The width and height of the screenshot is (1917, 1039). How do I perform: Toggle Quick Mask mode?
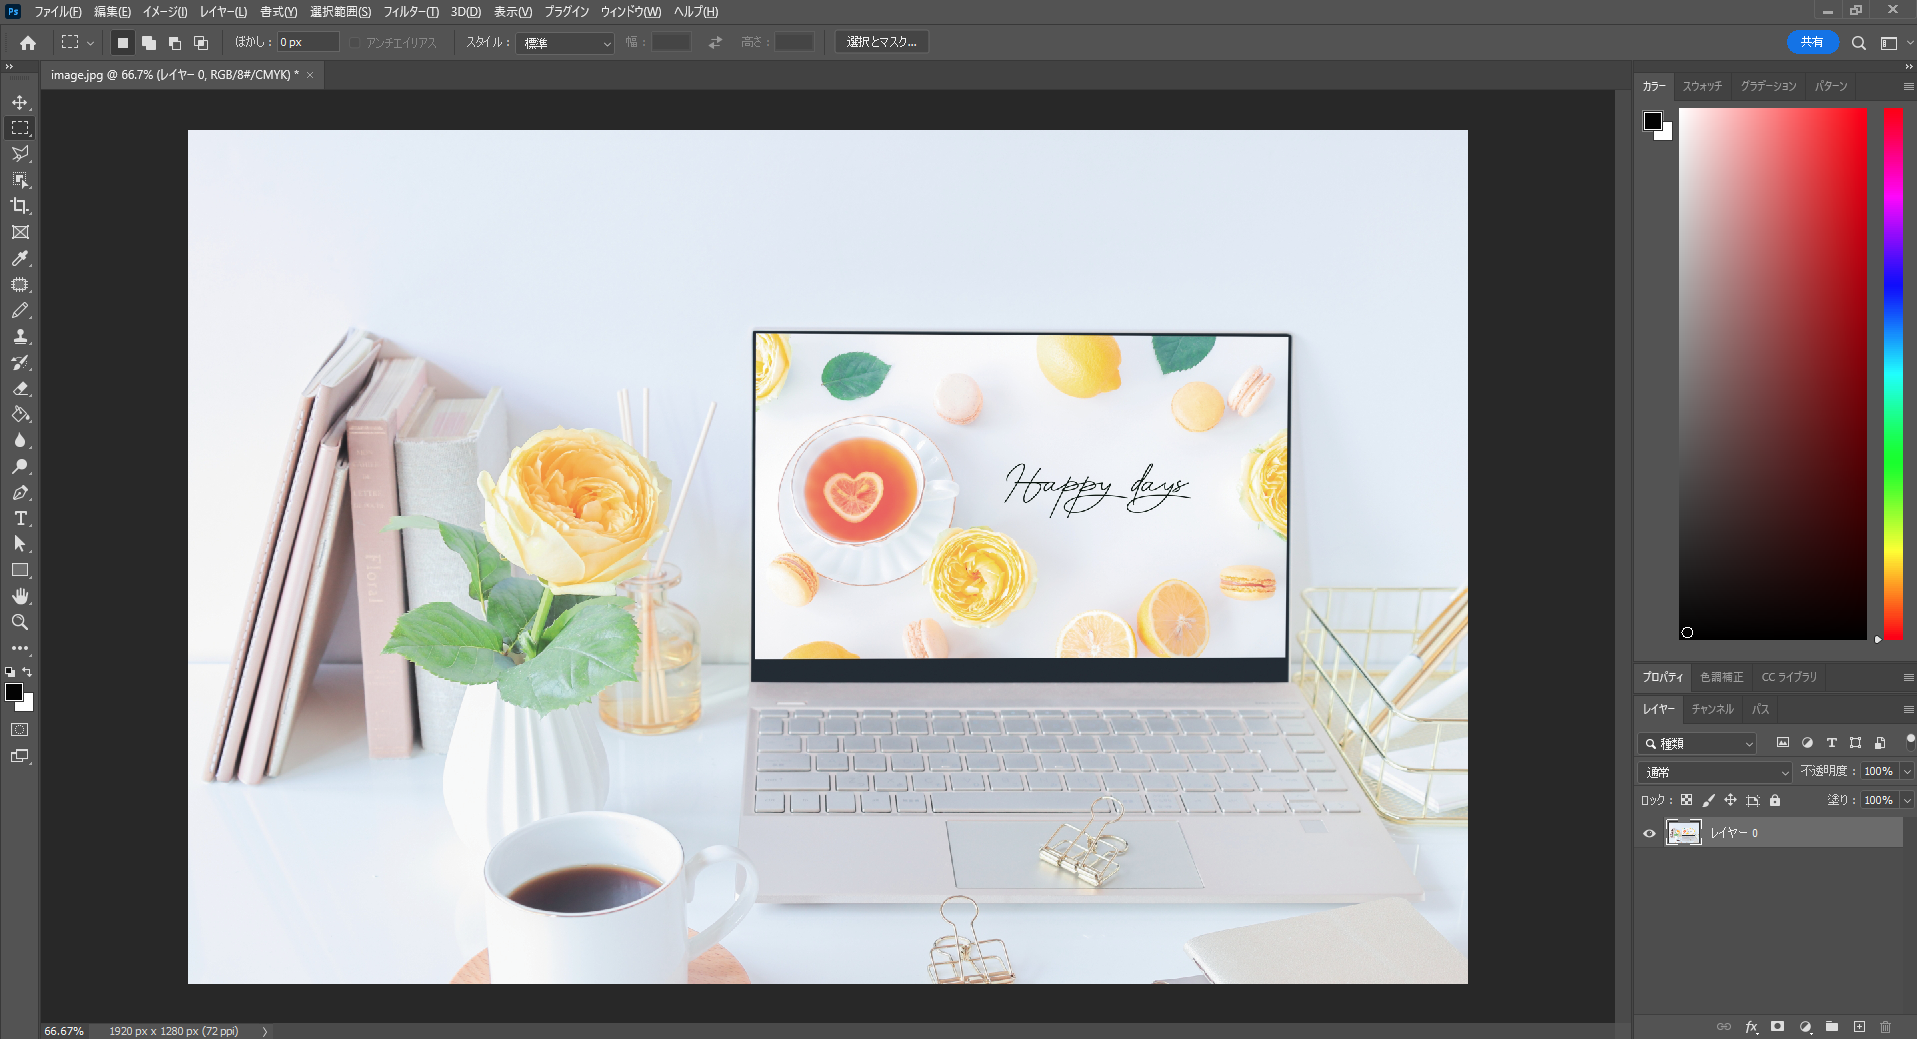[20, 730]
